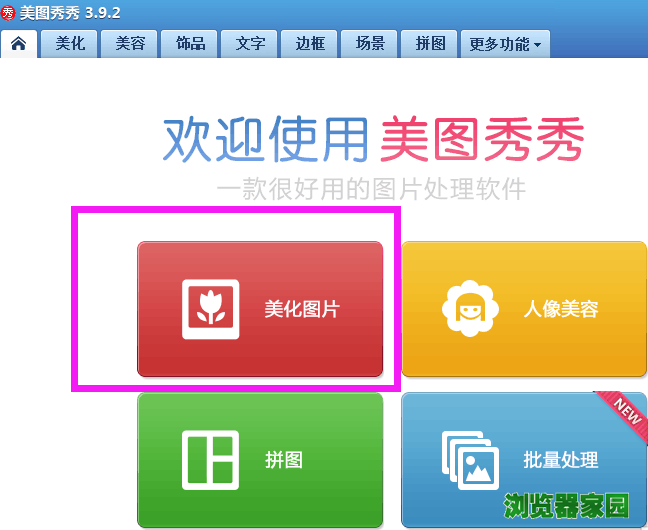Launch 拼图 from the green tile label
This screenshot has width=648, height=530.
[284, 460]
